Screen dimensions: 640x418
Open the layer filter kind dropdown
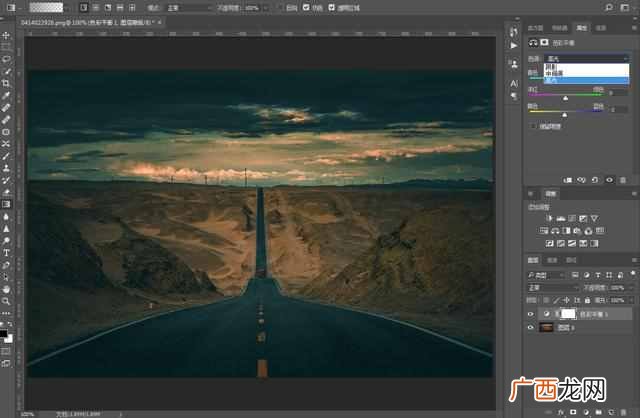coord(546,275)
